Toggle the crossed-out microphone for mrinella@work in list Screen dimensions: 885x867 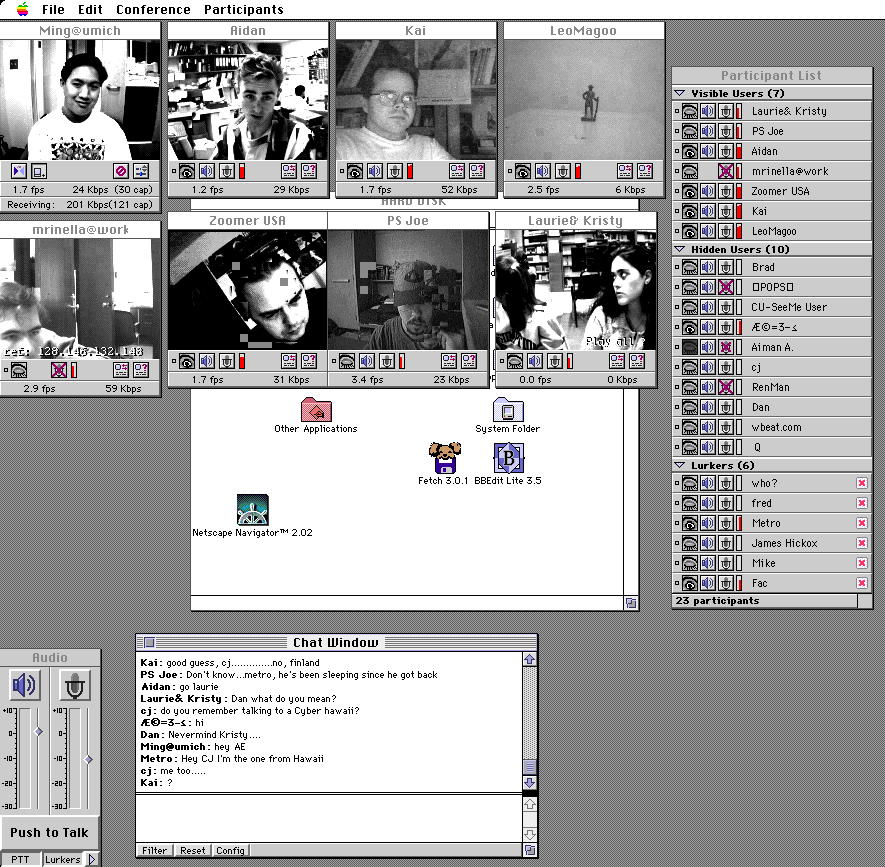[x=726, y=171]
